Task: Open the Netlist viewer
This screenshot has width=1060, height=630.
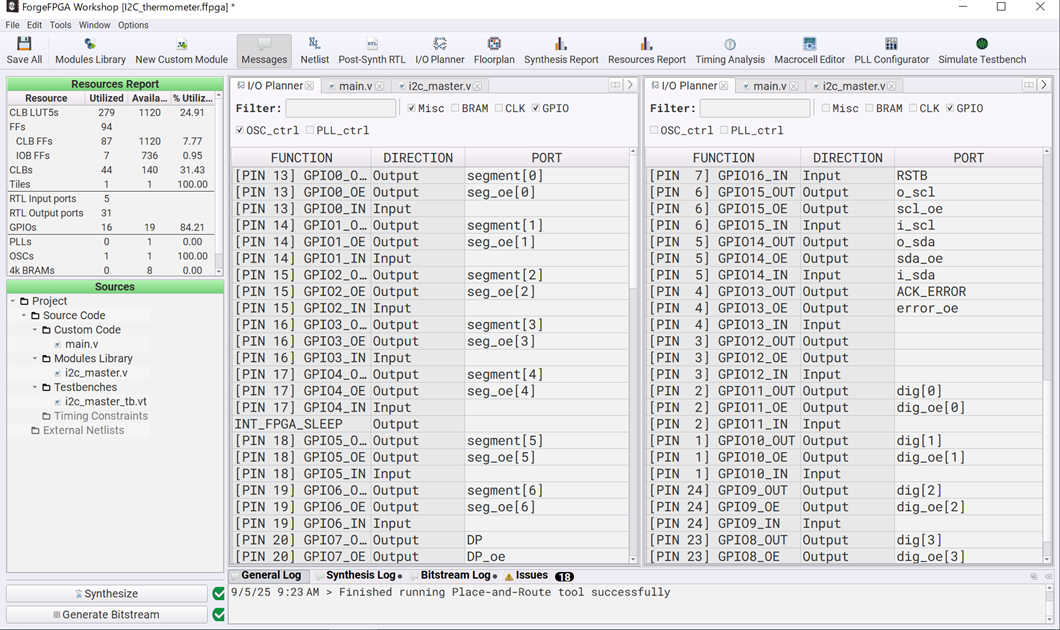Action: click(314, 51)
